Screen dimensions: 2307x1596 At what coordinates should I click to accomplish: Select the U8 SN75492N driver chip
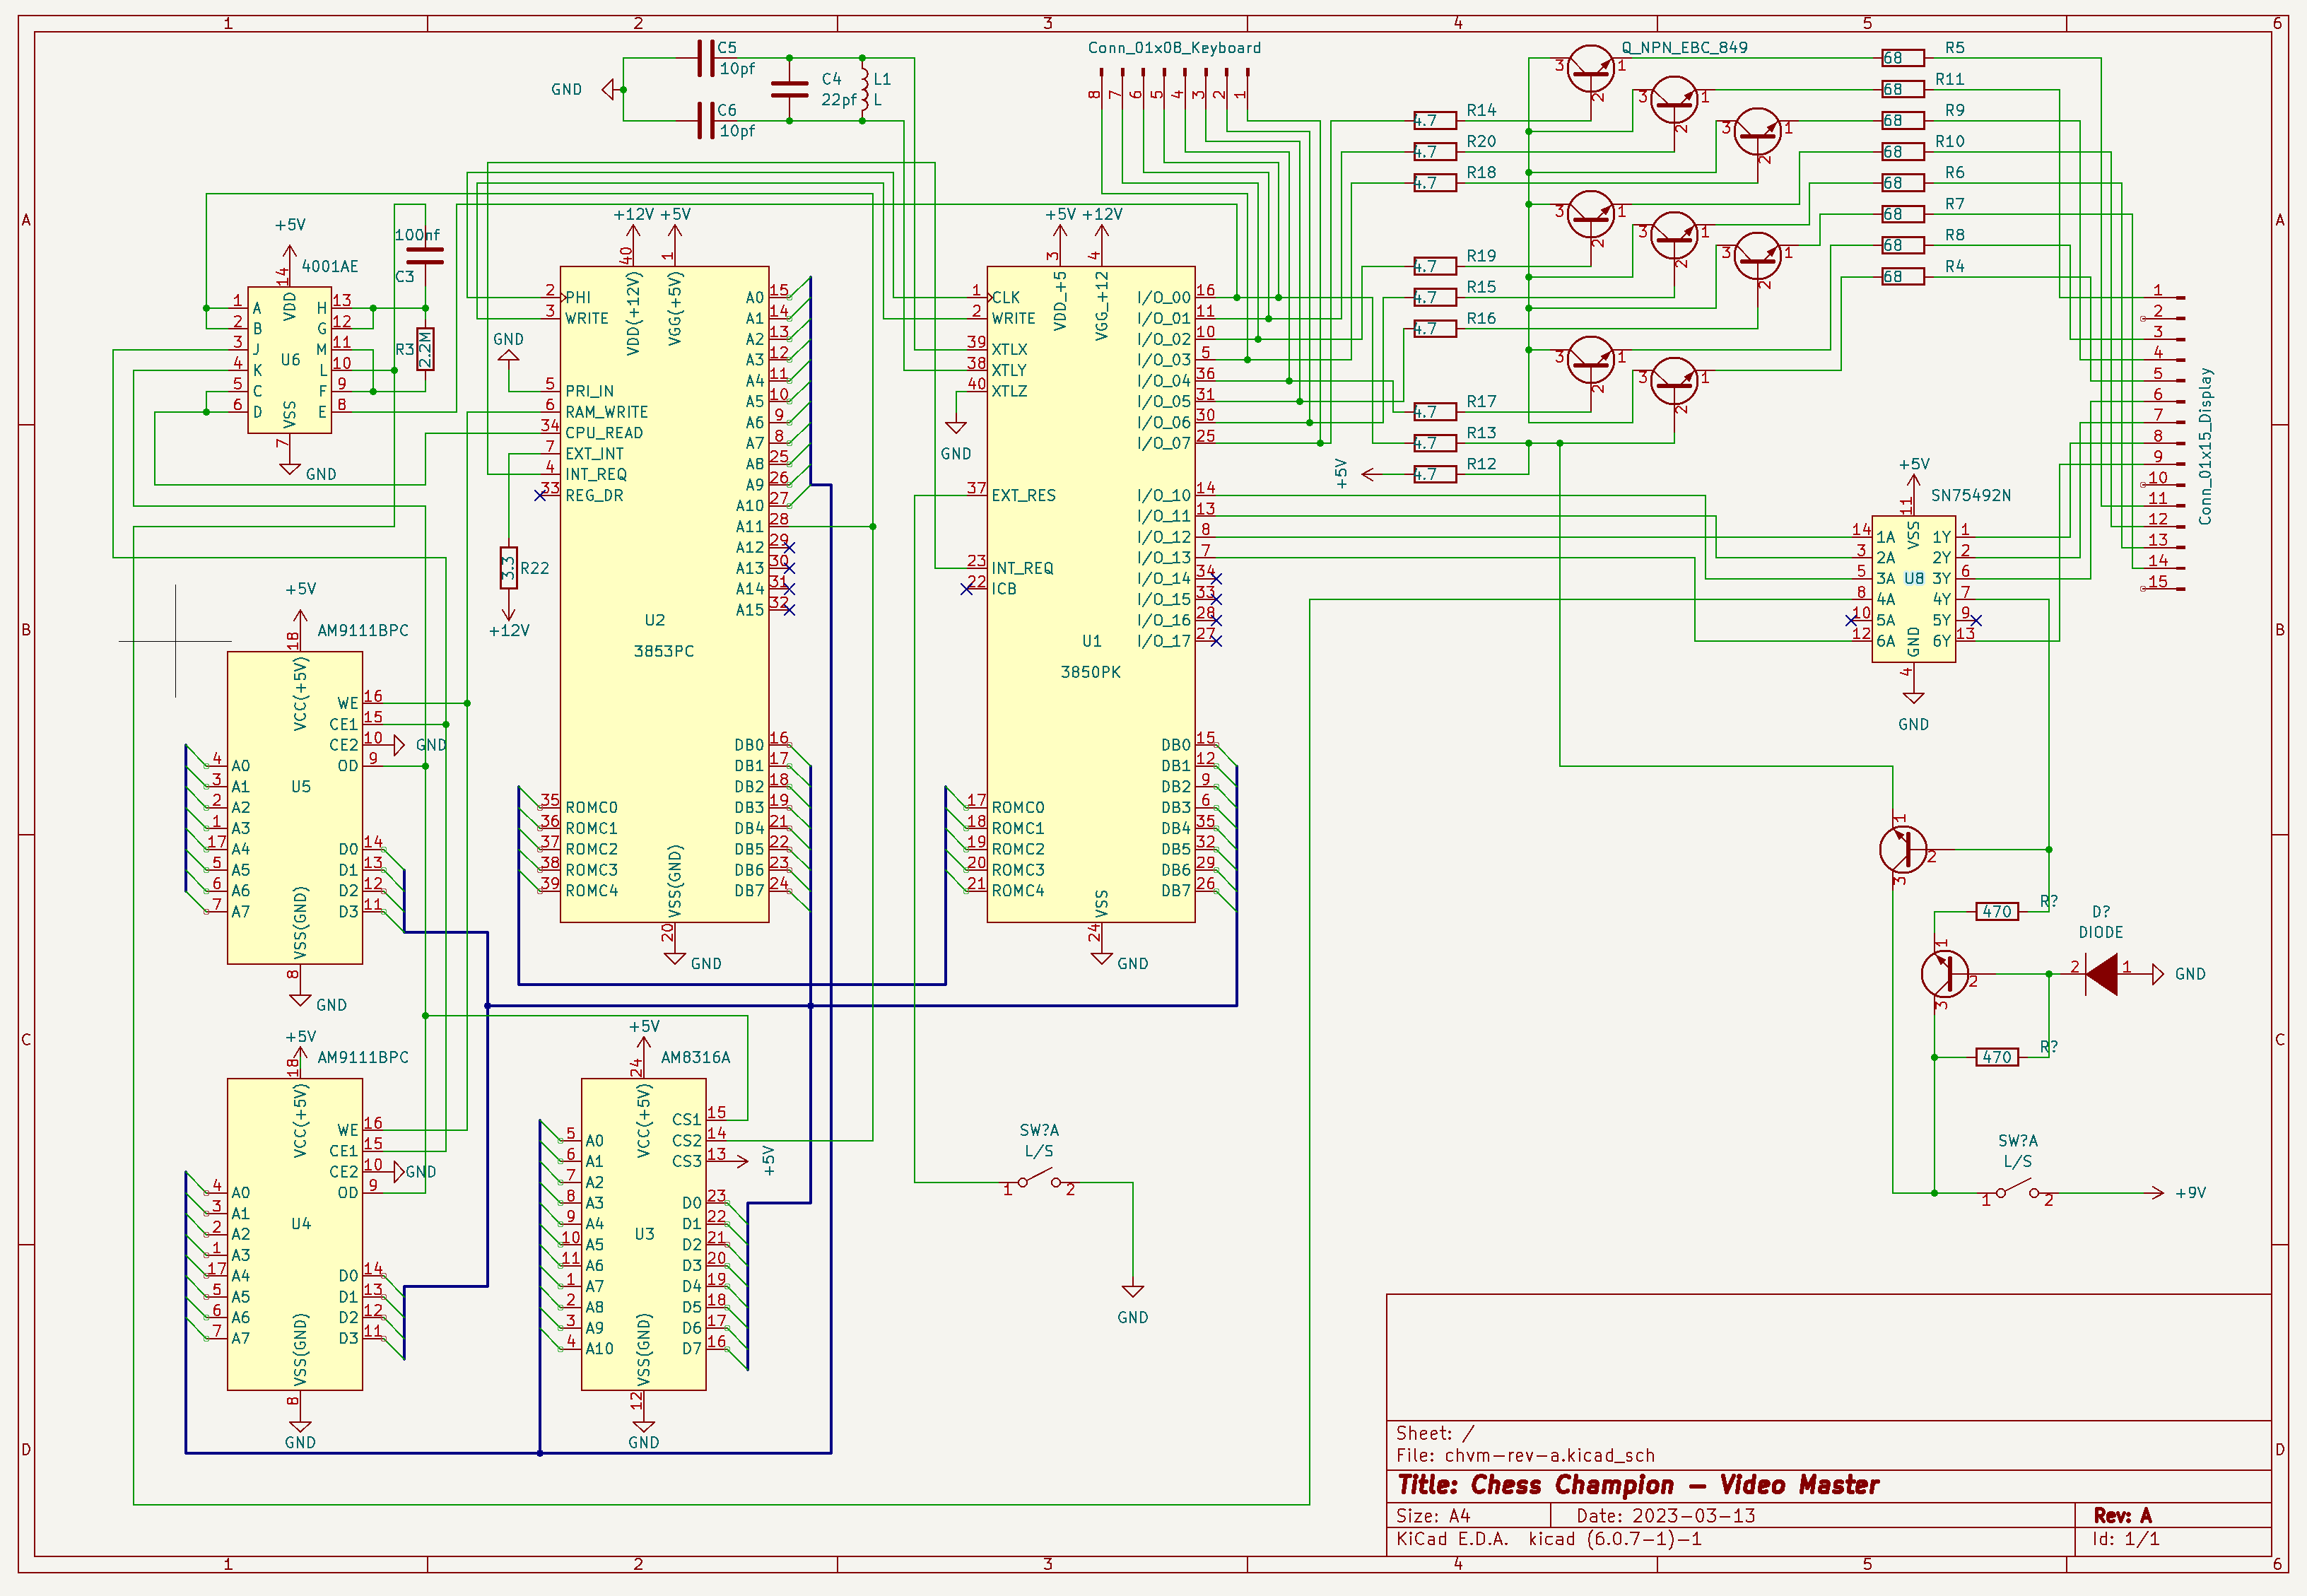pyautogui.click(x=1913, y=589)
